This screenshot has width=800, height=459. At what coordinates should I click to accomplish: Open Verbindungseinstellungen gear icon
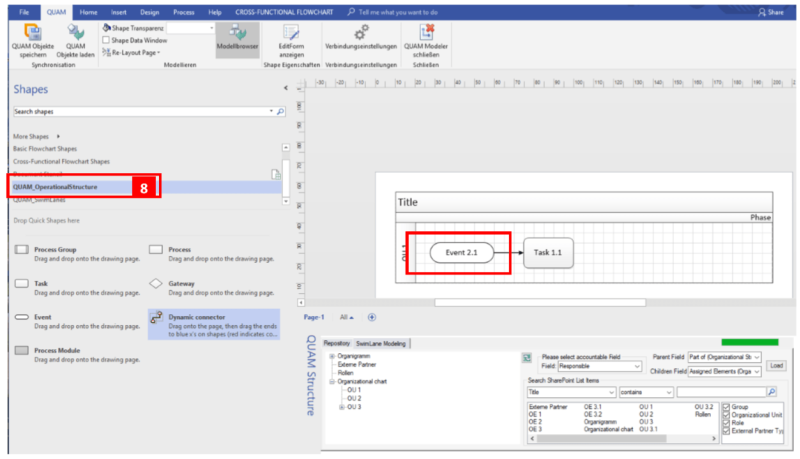361,33
